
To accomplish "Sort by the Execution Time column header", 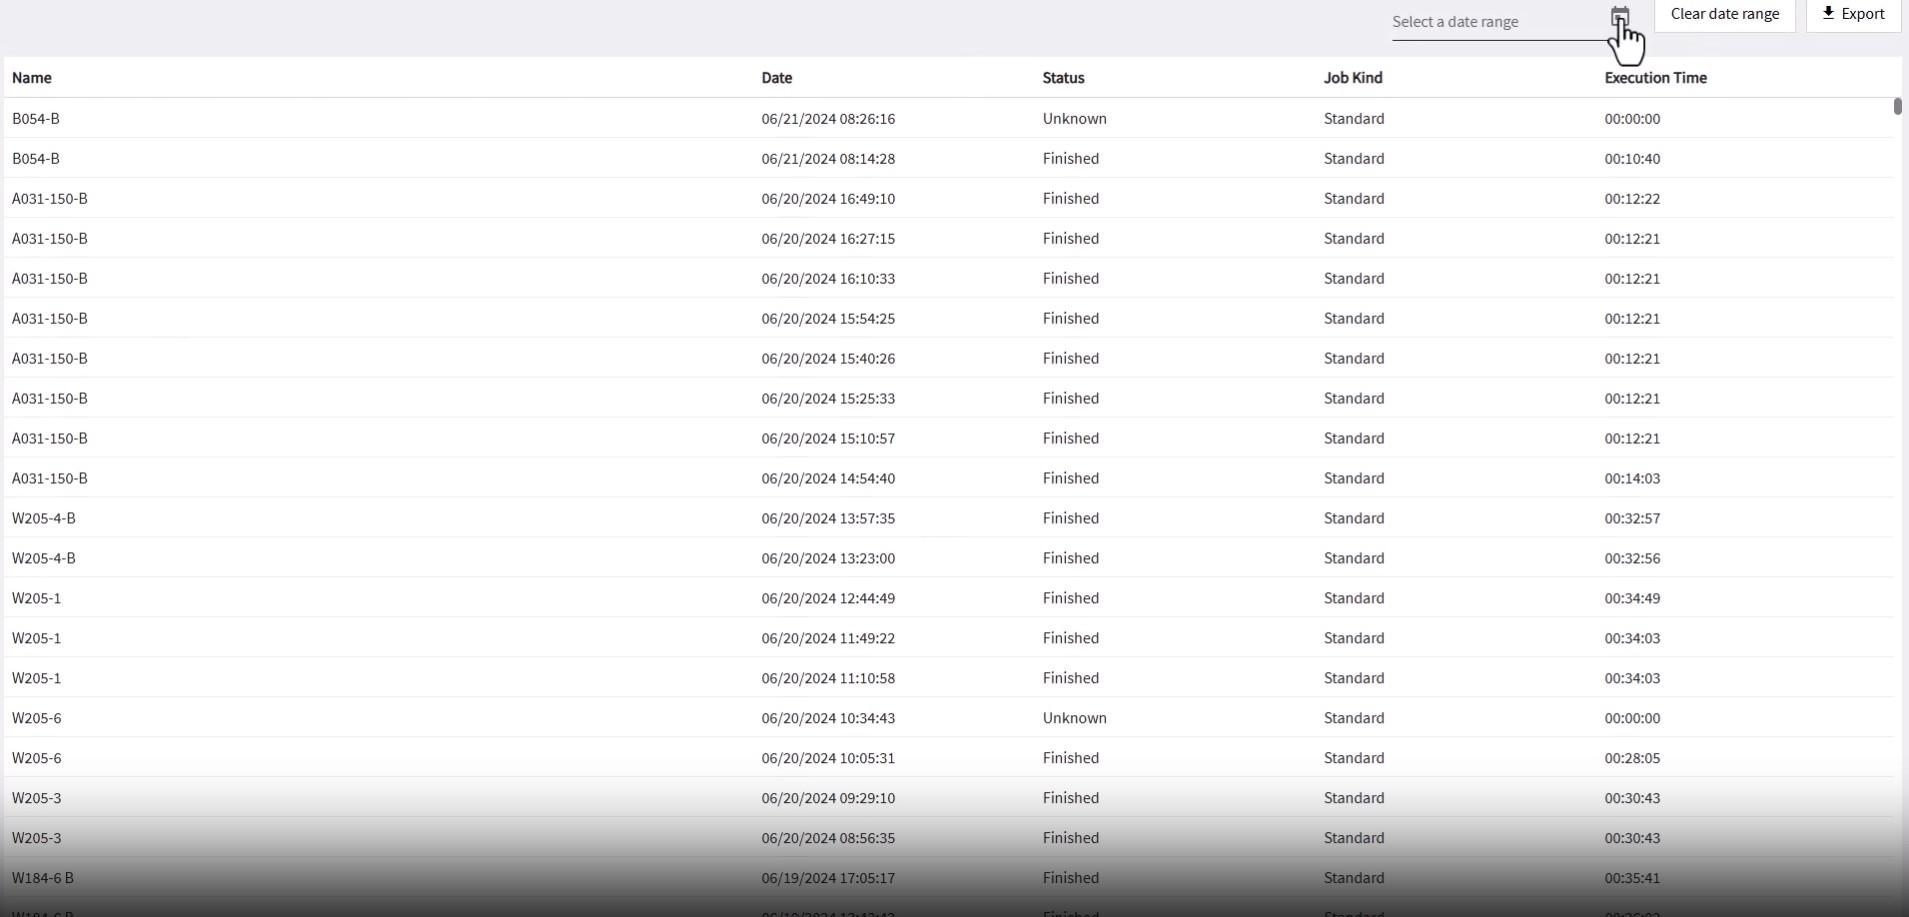I will (1655, 78).
